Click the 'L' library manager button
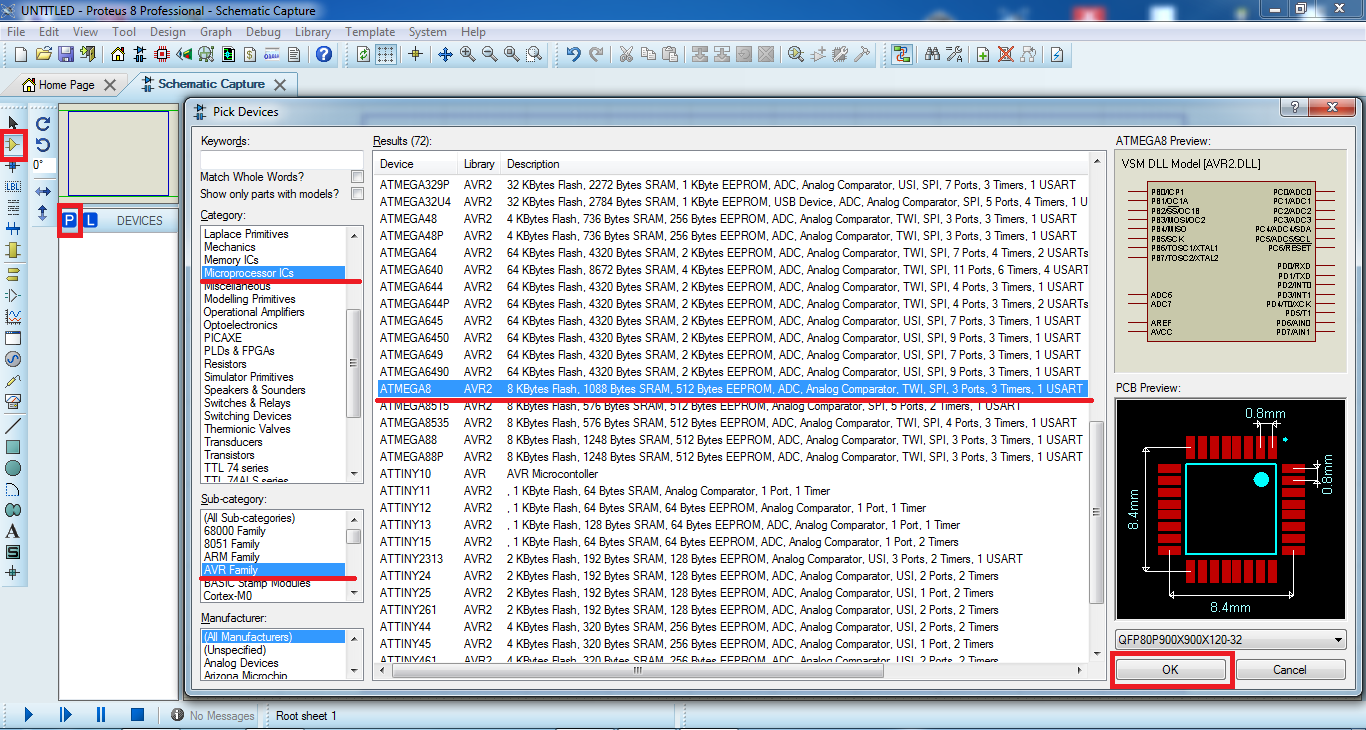The width and height of the screenshot is (1366, 730). 89,220
